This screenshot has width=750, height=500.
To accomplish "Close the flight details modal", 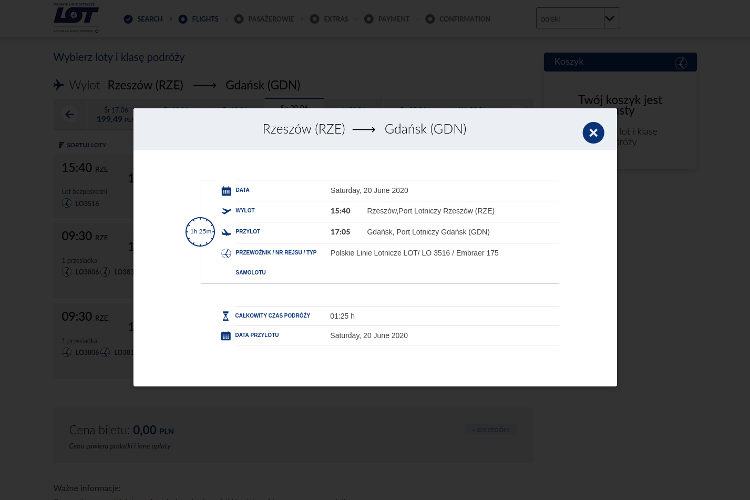I will (593, 133).
